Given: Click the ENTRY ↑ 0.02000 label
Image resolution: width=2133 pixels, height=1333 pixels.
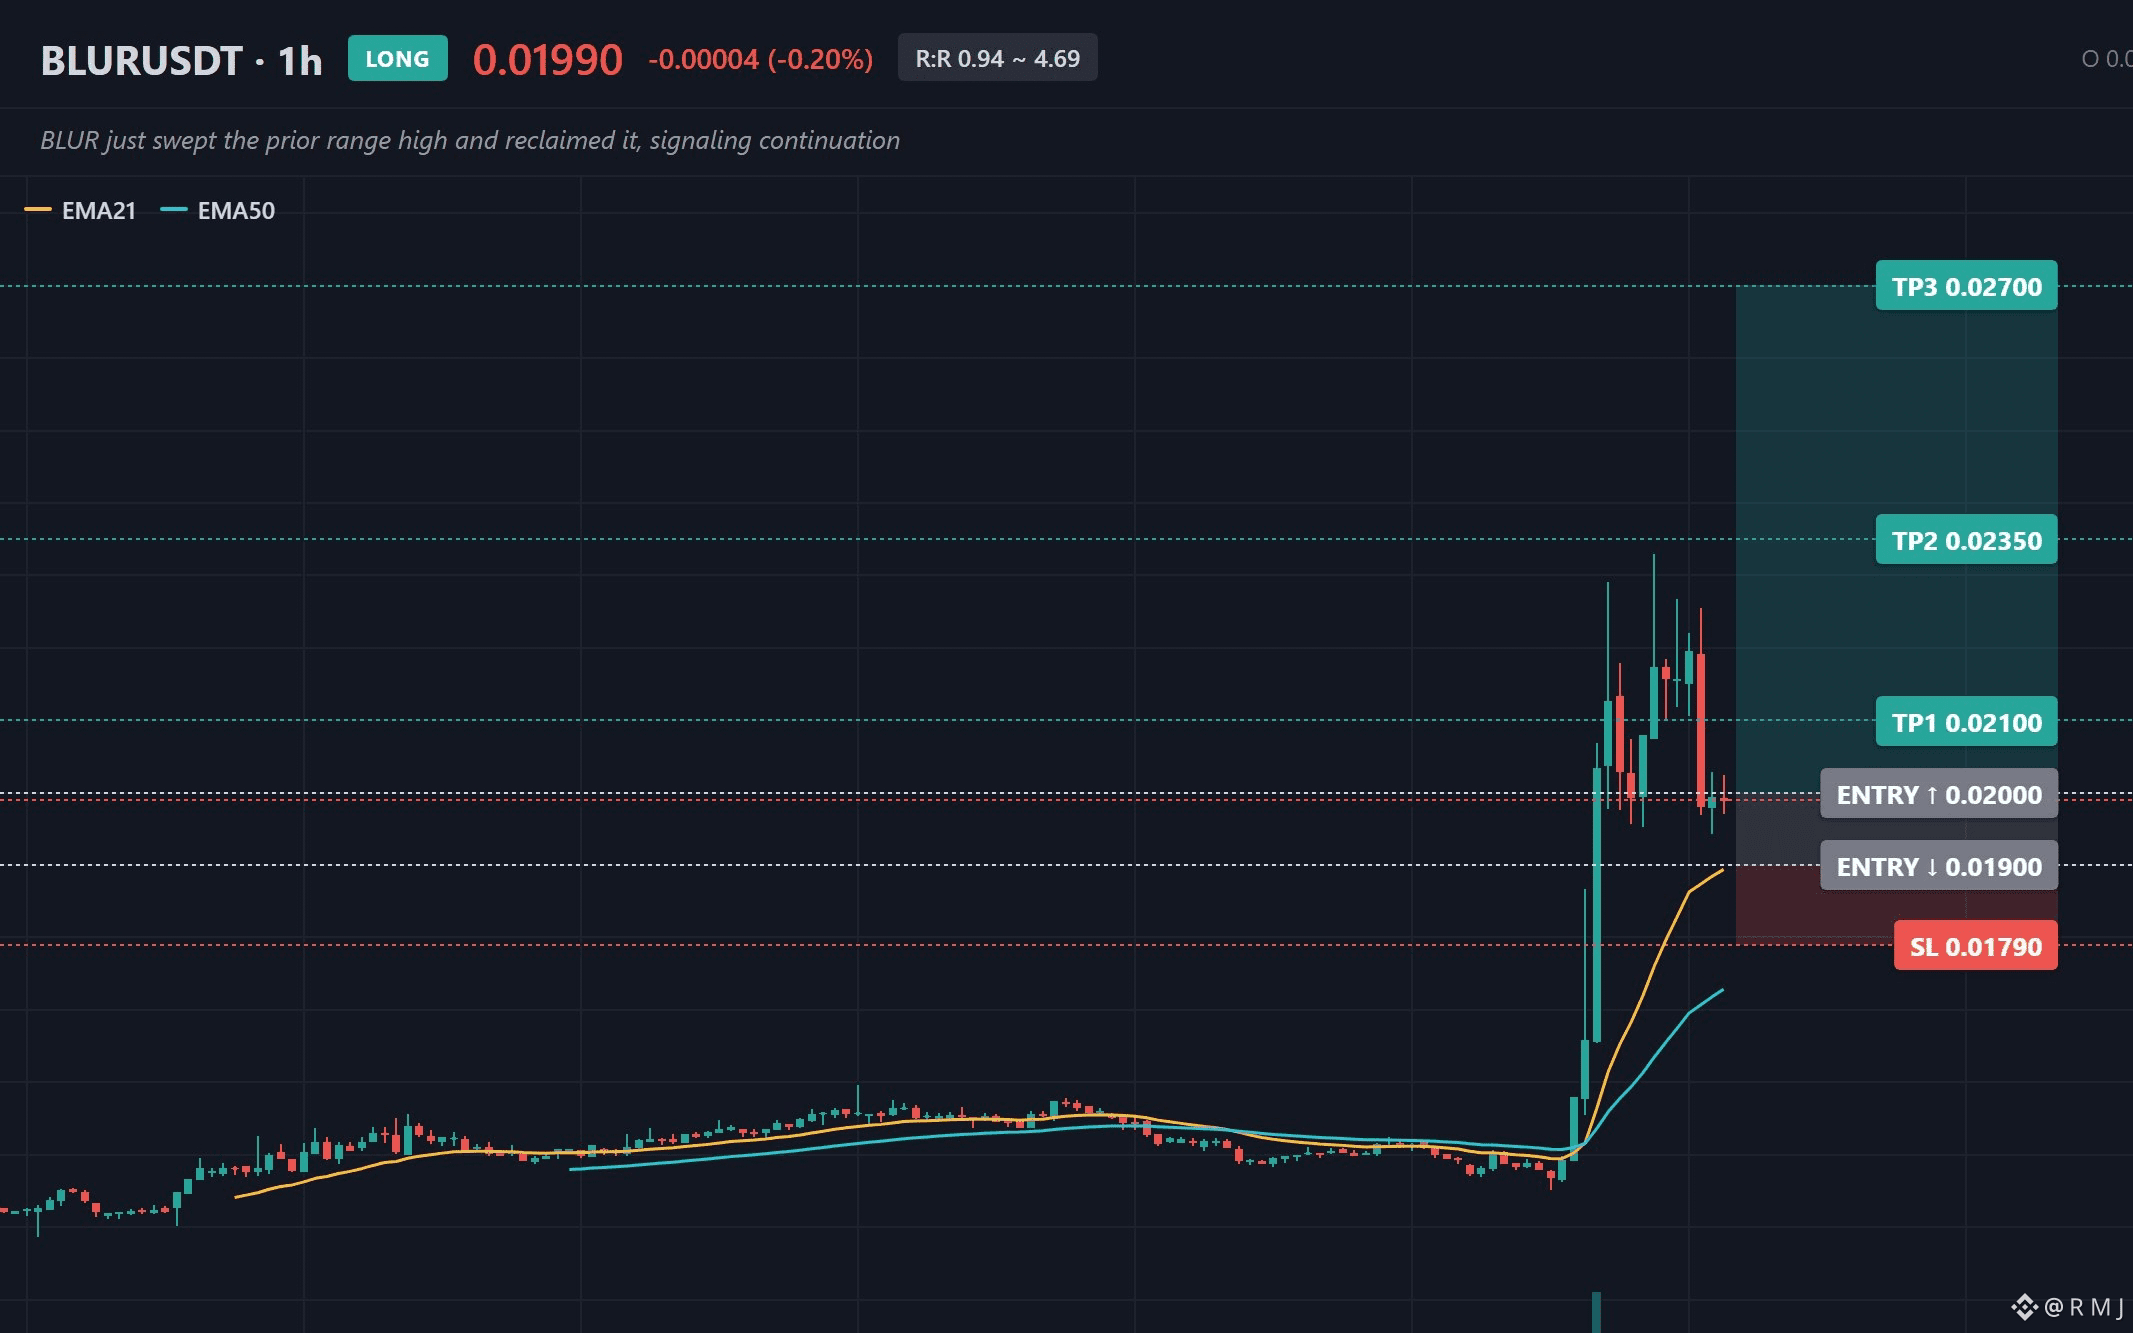Looking at the screenshot, I should click(x=1938, y=795).
